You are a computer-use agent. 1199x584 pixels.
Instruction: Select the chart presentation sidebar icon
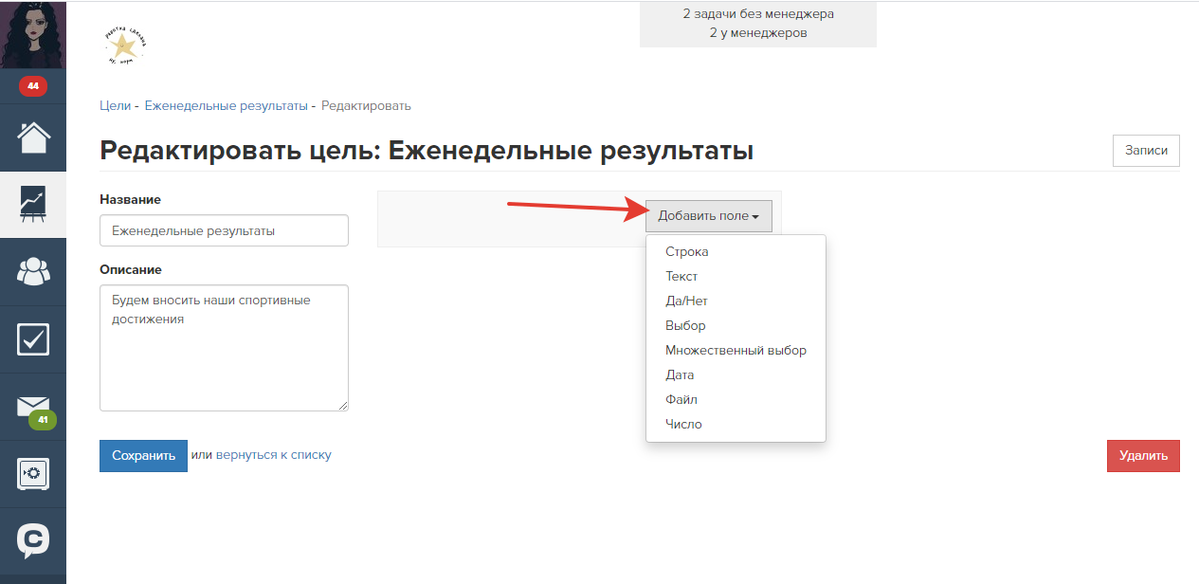(x=33, y=204)
